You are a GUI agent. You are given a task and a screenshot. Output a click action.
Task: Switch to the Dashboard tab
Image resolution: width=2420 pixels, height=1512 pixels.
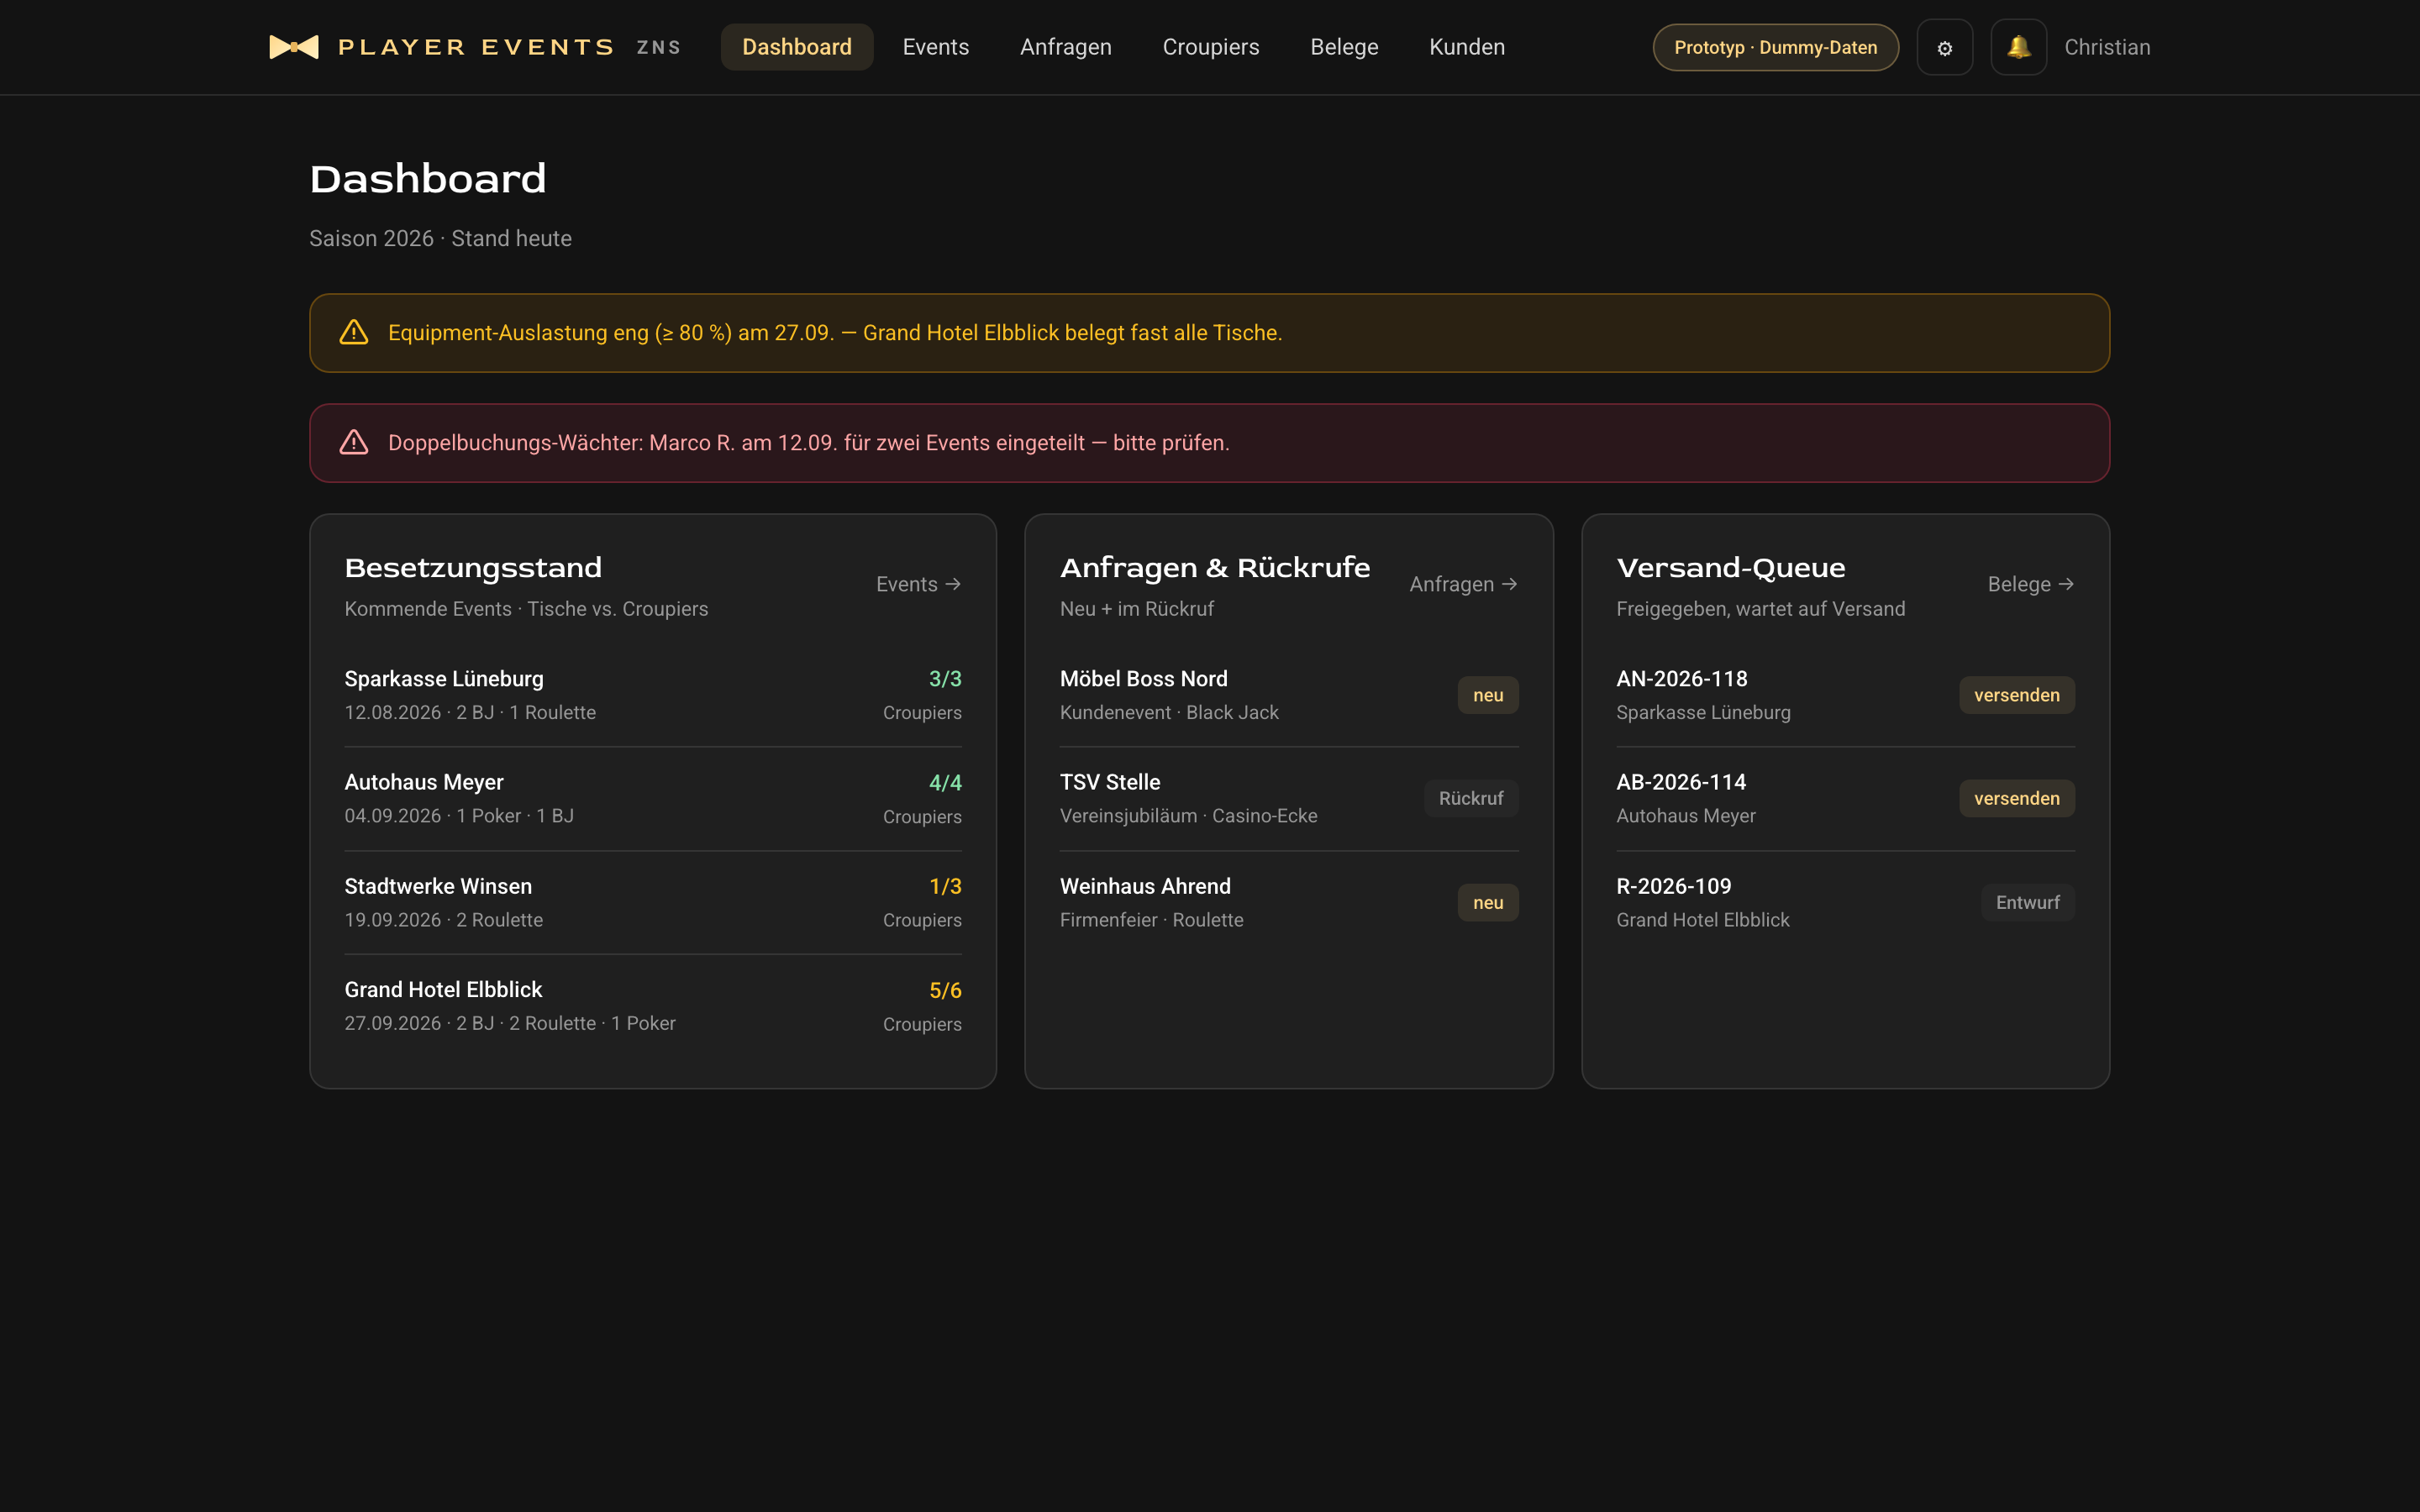tap(796, 47)
